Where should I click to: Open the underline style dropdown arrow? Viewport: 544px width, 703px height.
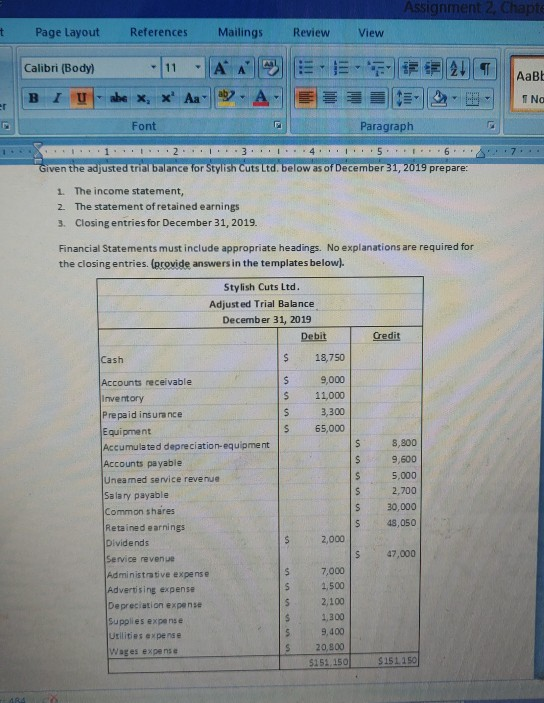[100, 97]
